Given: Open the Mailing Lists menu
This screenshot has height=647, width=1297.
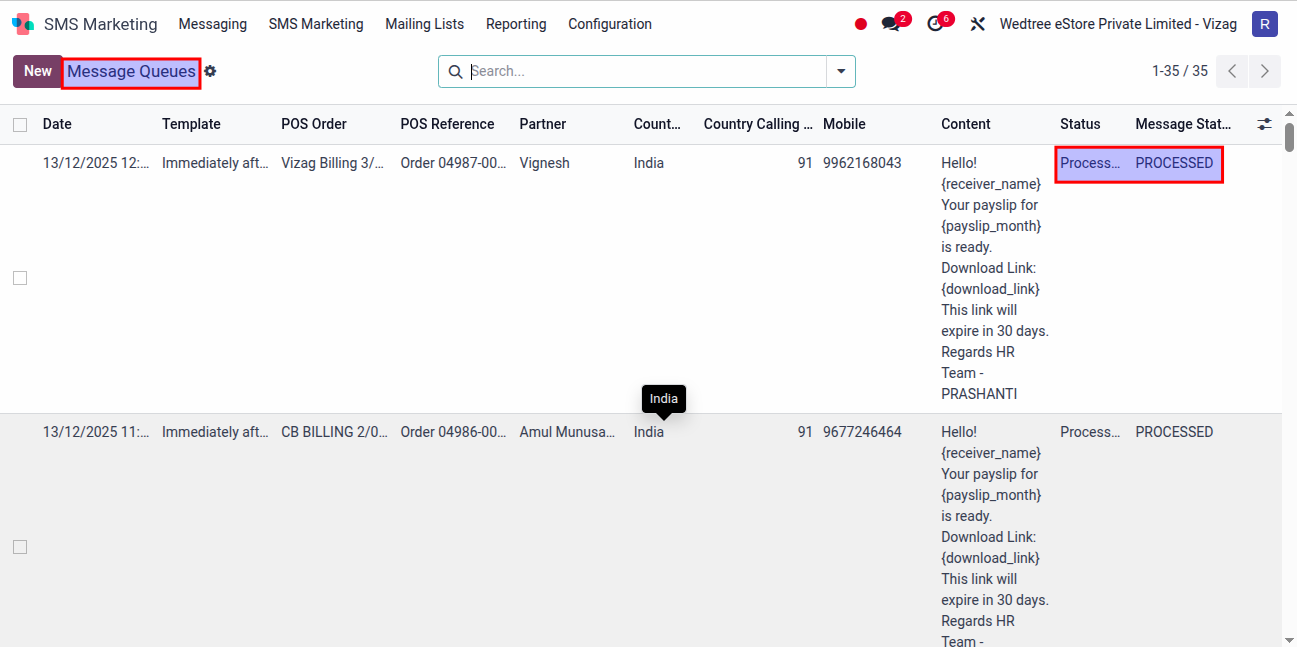Looking at the screenshot, I should (x=424, y=24).
